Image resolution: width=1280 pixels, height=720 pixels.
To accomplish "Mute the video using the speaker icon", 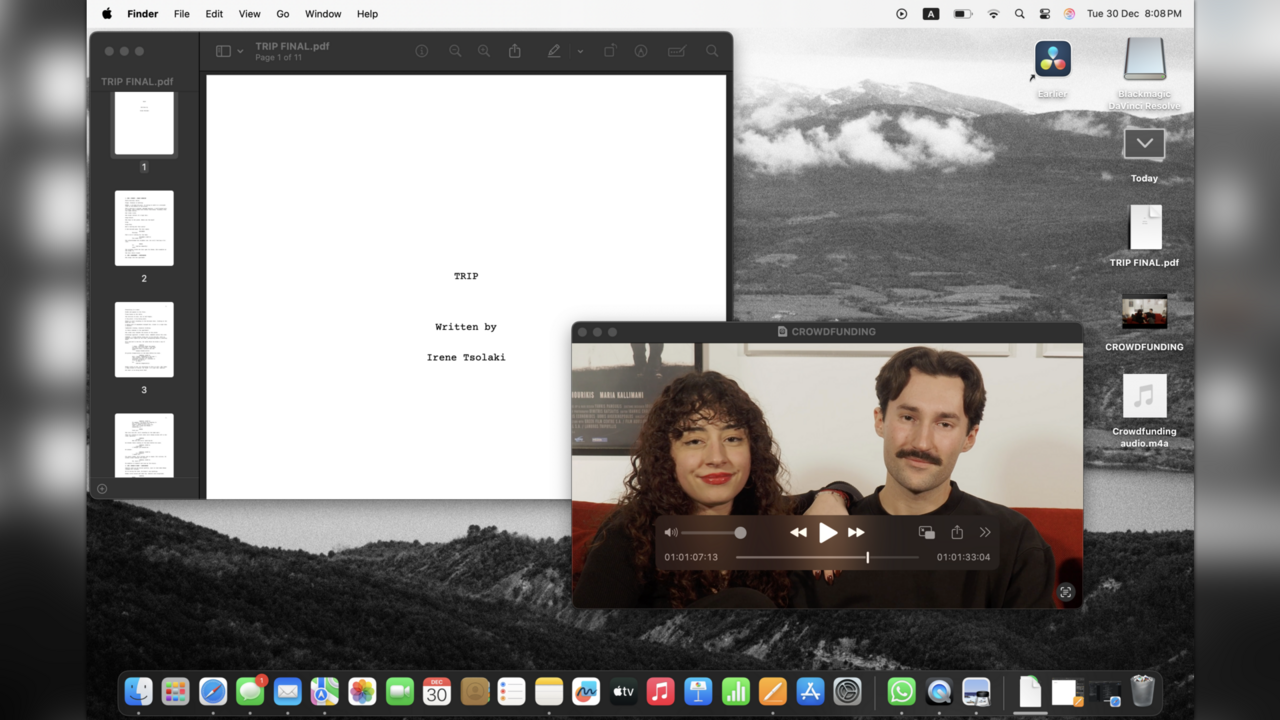I will click(671, 533).
